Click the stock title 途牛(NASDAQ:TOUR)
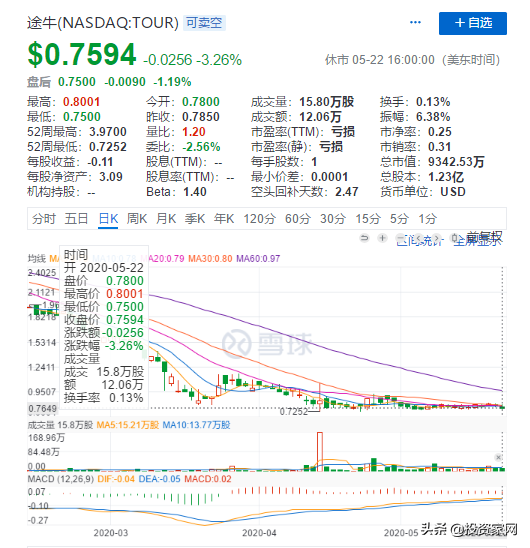Viewport: 530px width, 548px height. (x=103, y=23)
